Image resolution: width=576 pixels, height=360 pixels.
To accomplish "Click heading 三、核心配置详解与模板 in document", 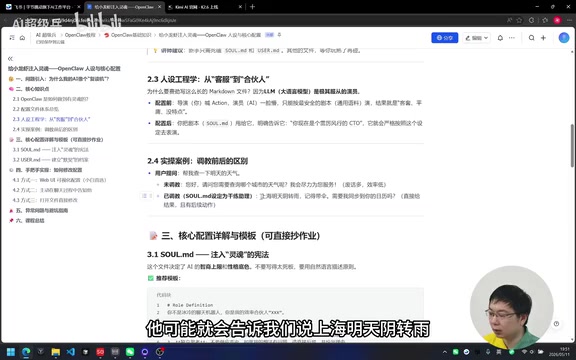I will click(235, 236).
